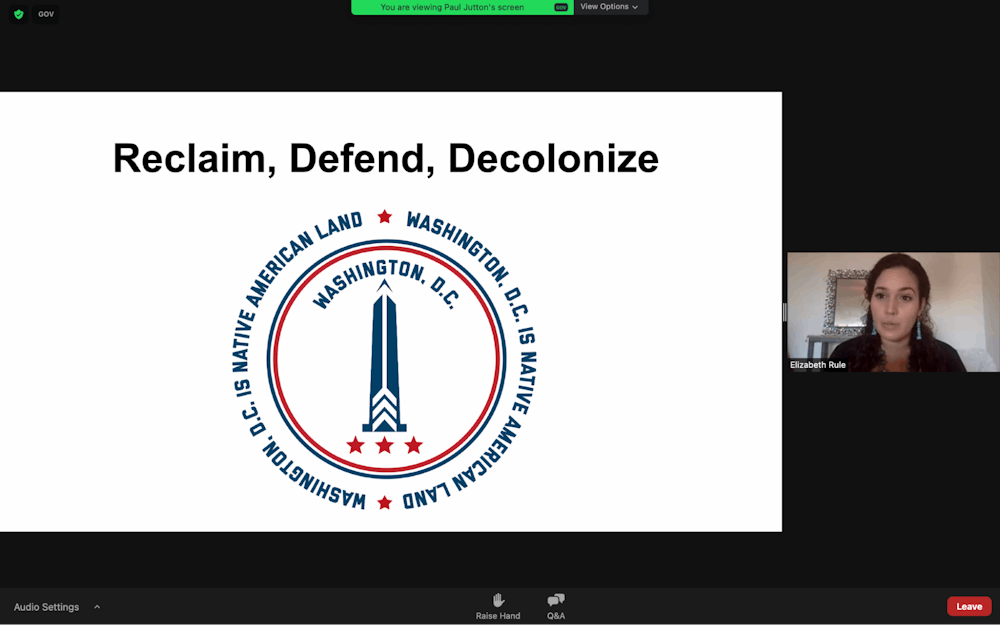Screen dimensions: 1000x625
Task: Click the green encryption shield icon
Action: [18, 14]
